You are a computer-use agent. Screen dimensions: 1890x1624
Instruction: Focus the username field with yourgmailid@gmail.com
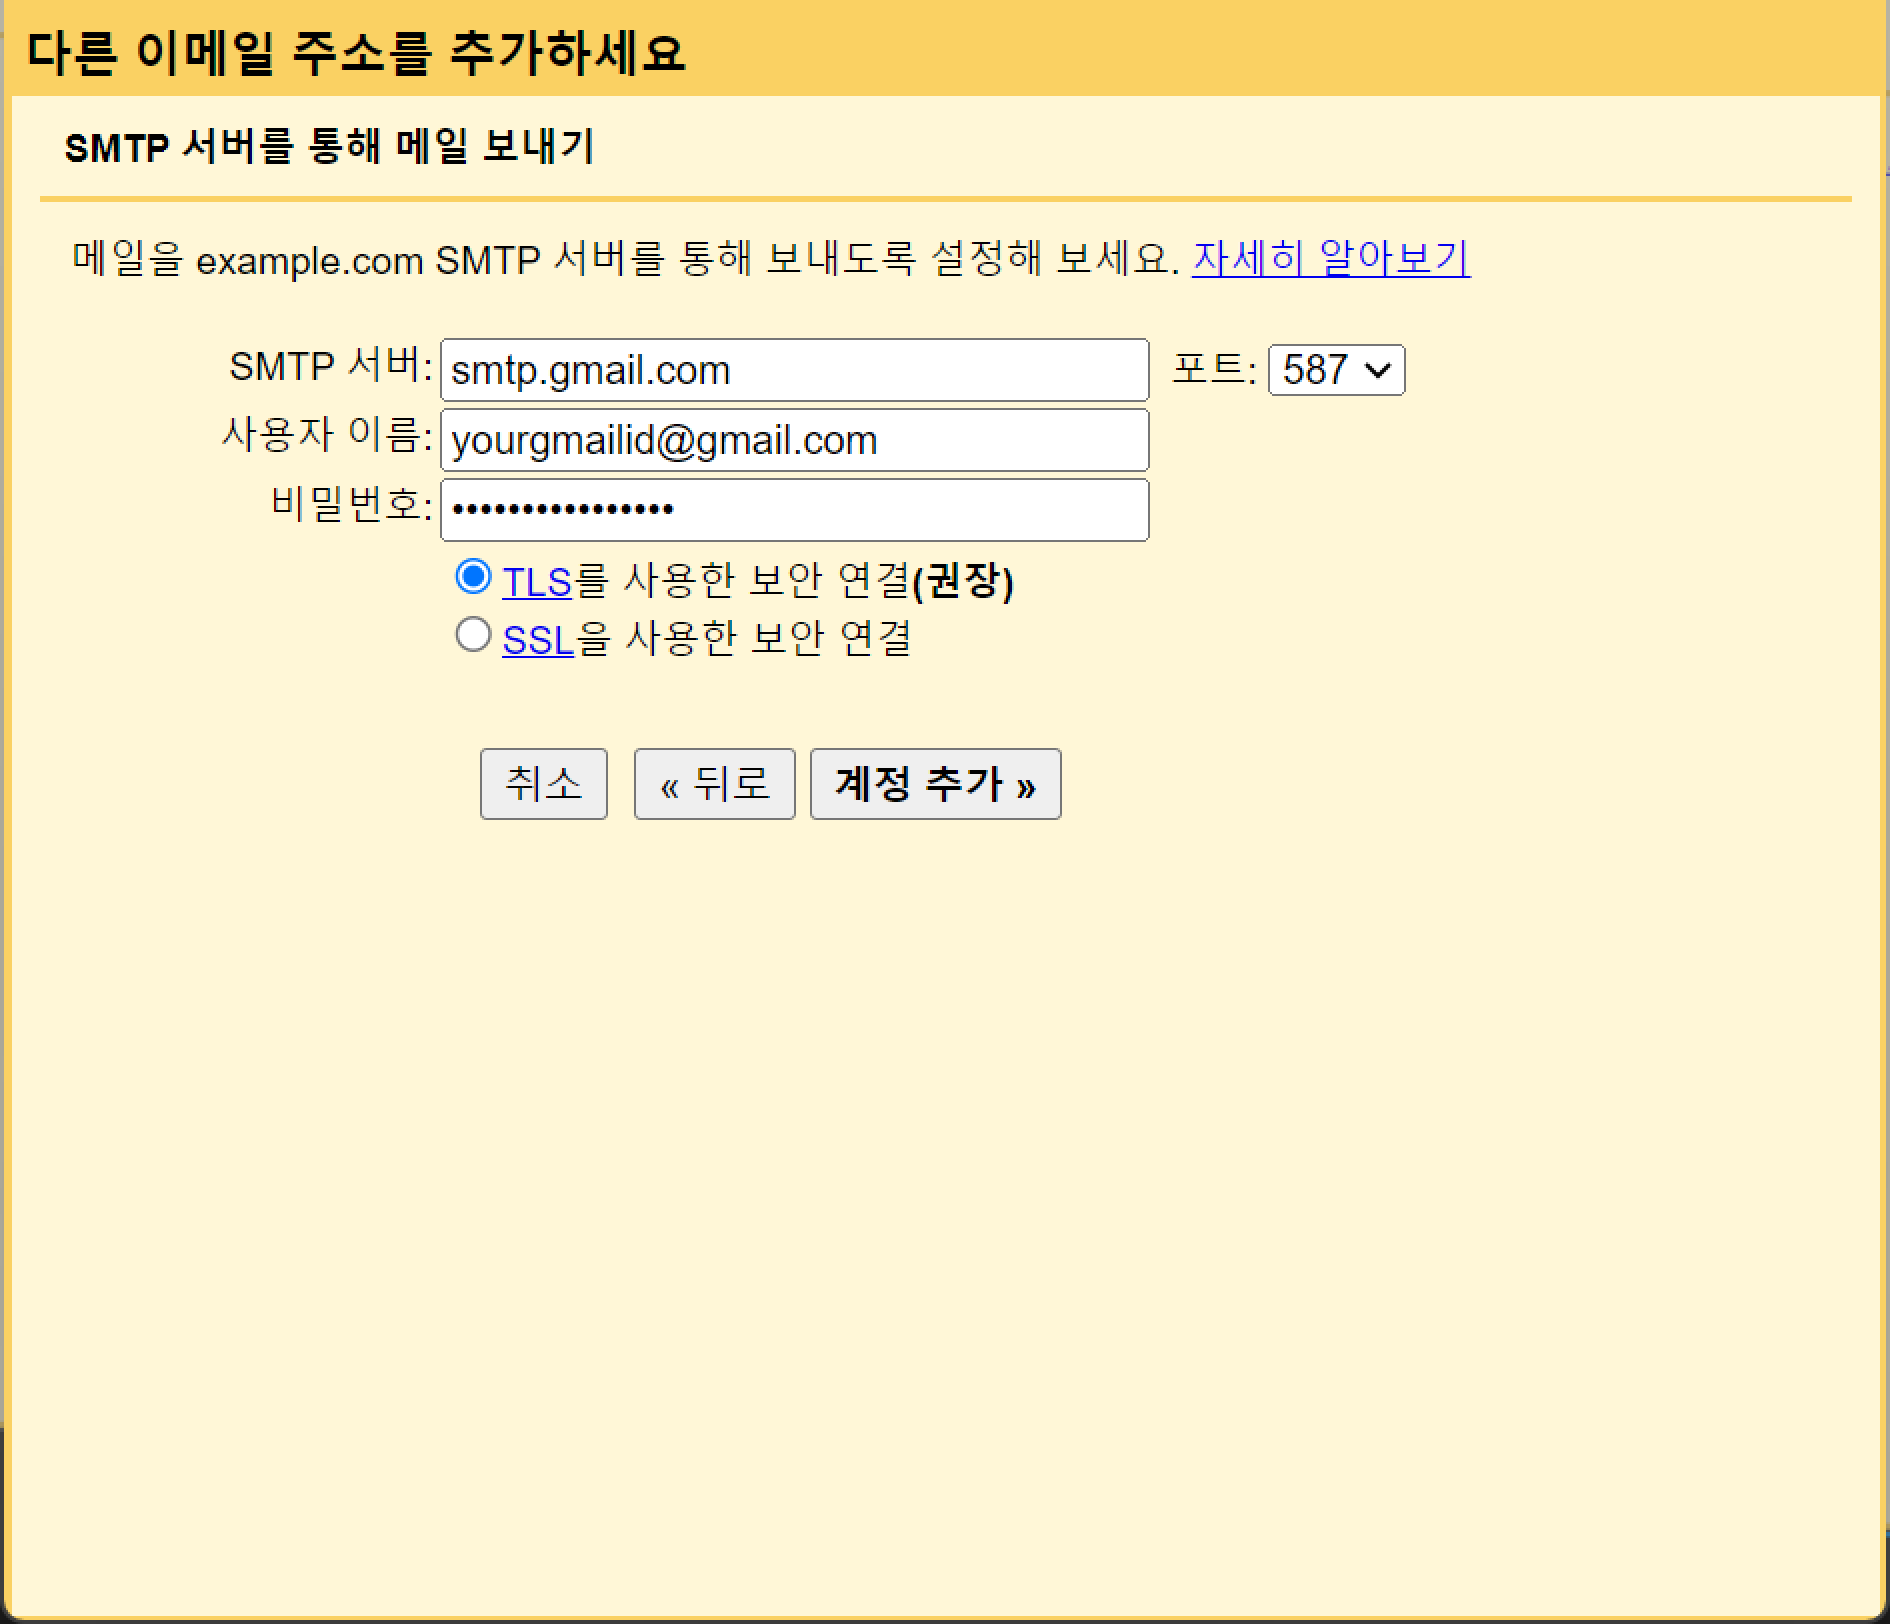click(x=794, y=440)
